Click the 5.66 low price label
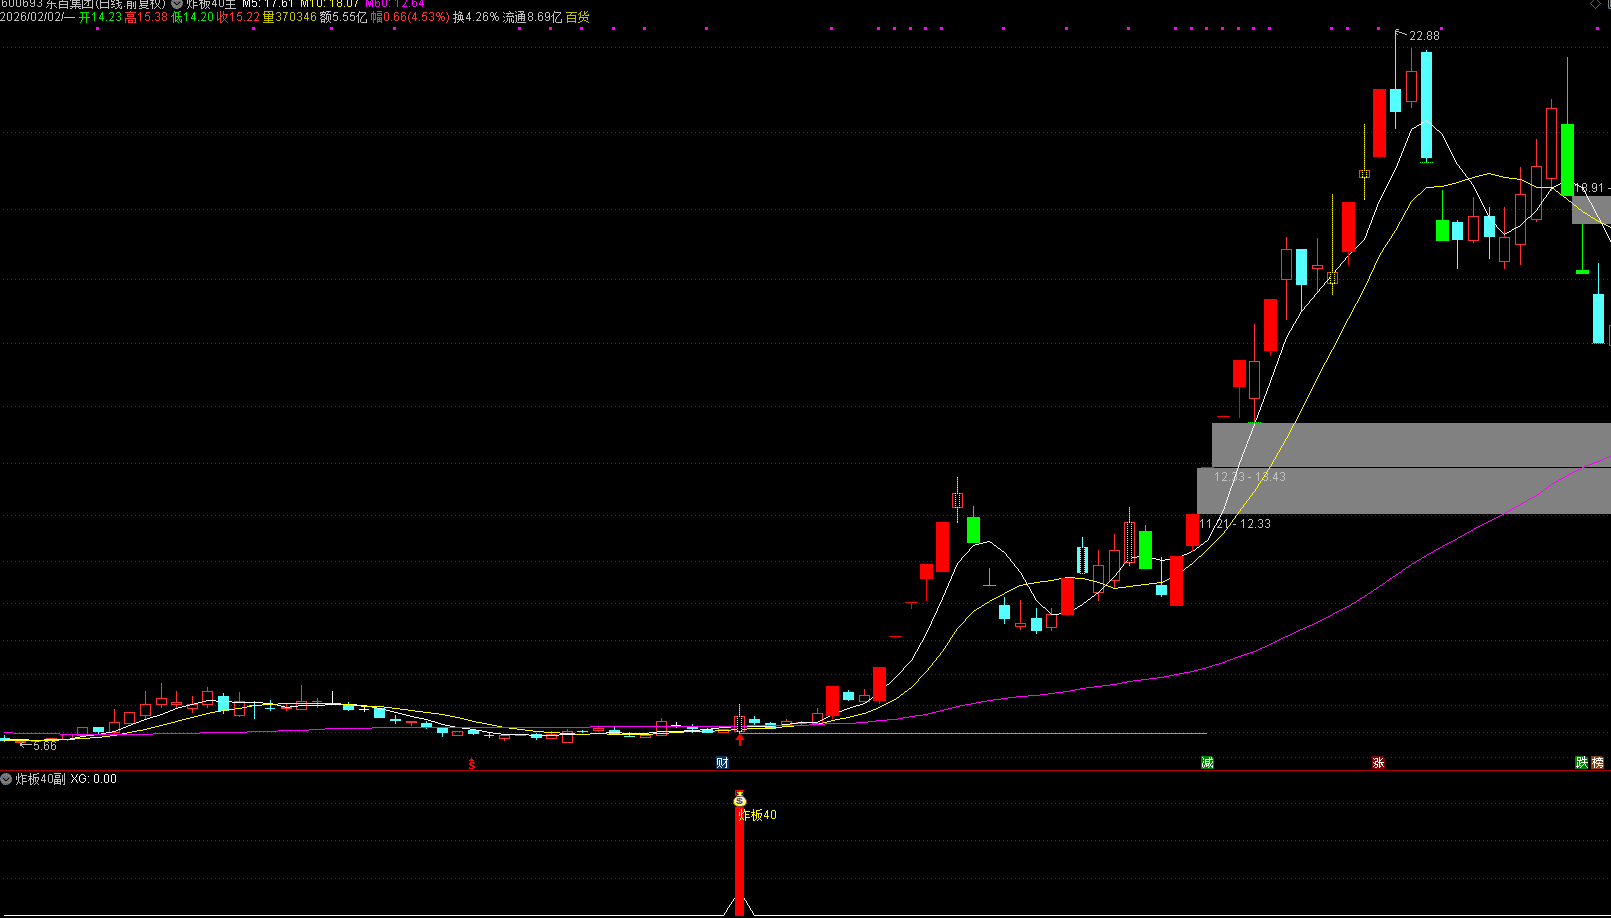The height and width of the screenshot is (918, 1611). [45, 746]
